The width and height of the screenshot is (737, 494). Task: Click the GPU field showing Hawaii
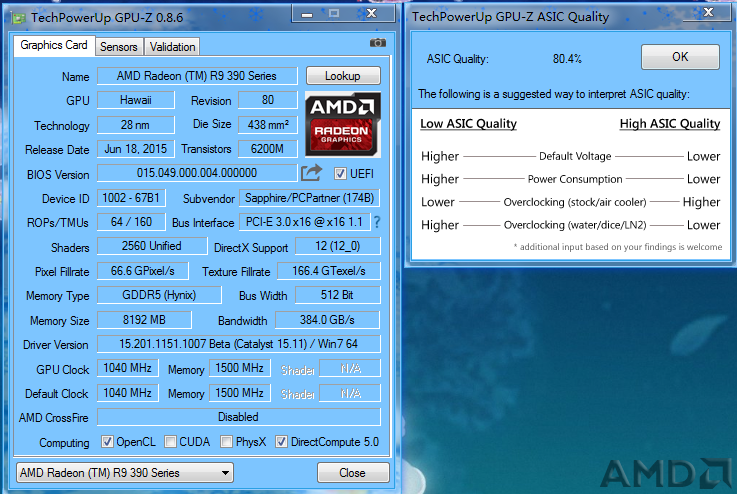pyautogui.click(x=135, y=100)
